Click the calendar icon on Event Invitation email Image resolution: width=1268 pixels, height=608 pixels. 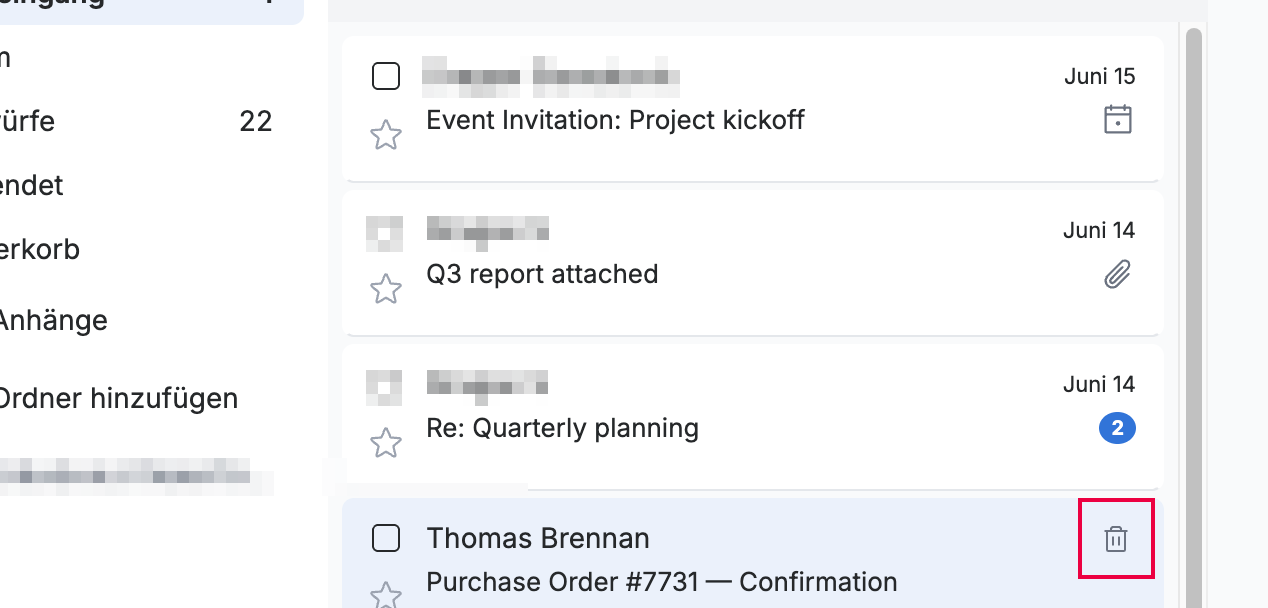tap(1117, 120)
